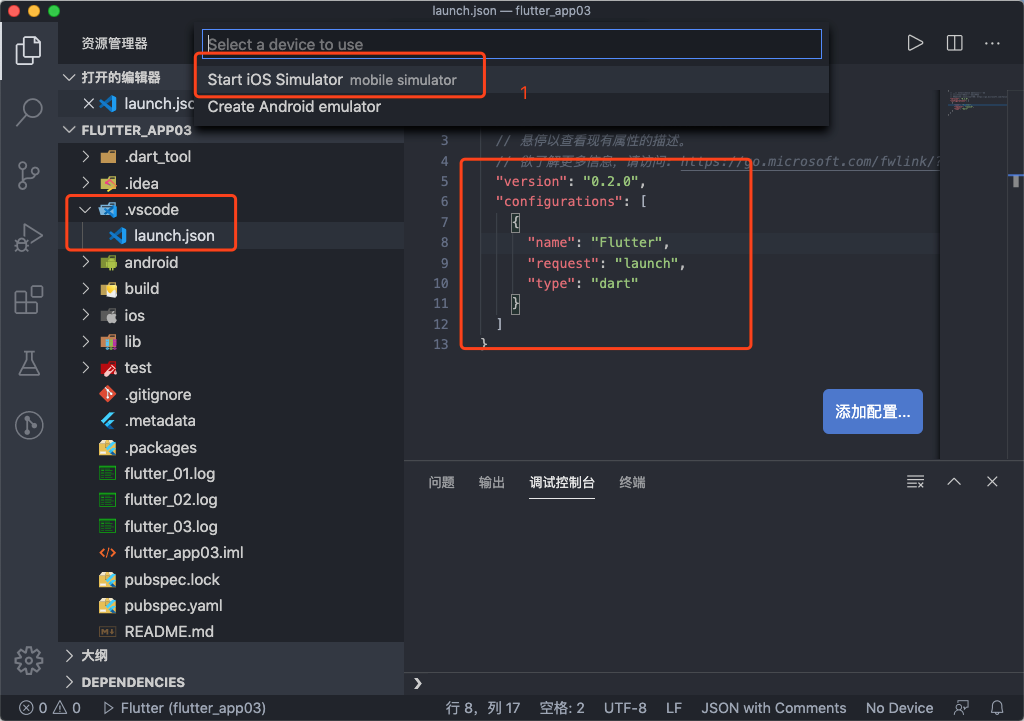Switch to the 输出 panel tab
The image size is (1024, 721).
point(491,482)
